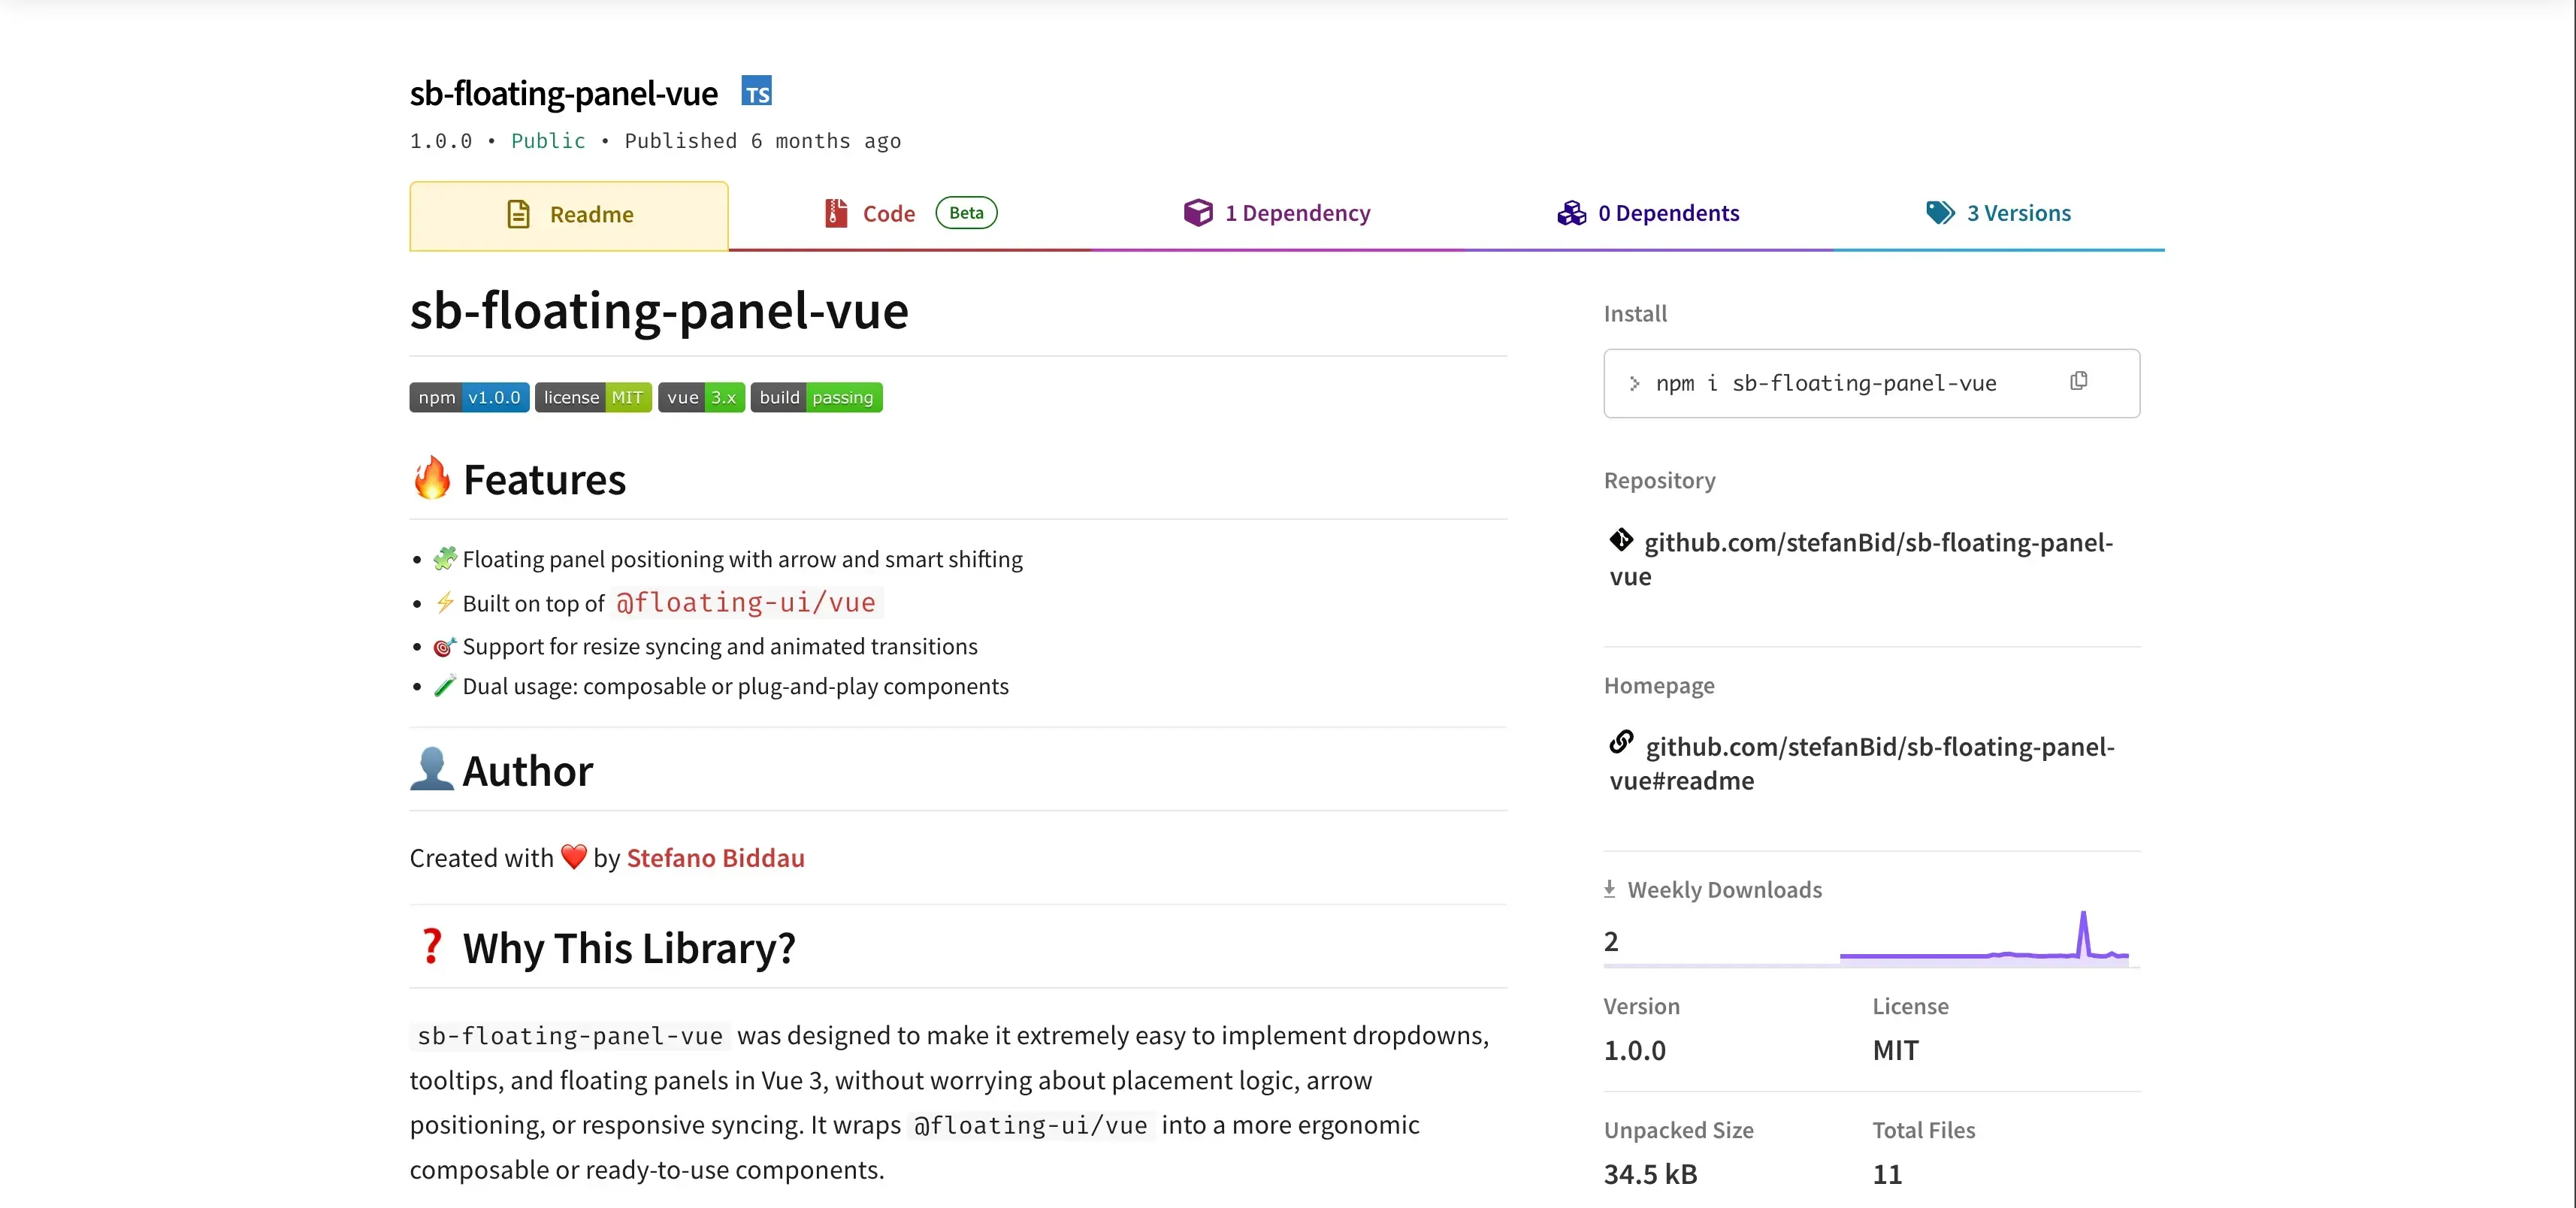Click the TypeScript TS badge icon
The image size is (2576, 1208).
point(756,91)
